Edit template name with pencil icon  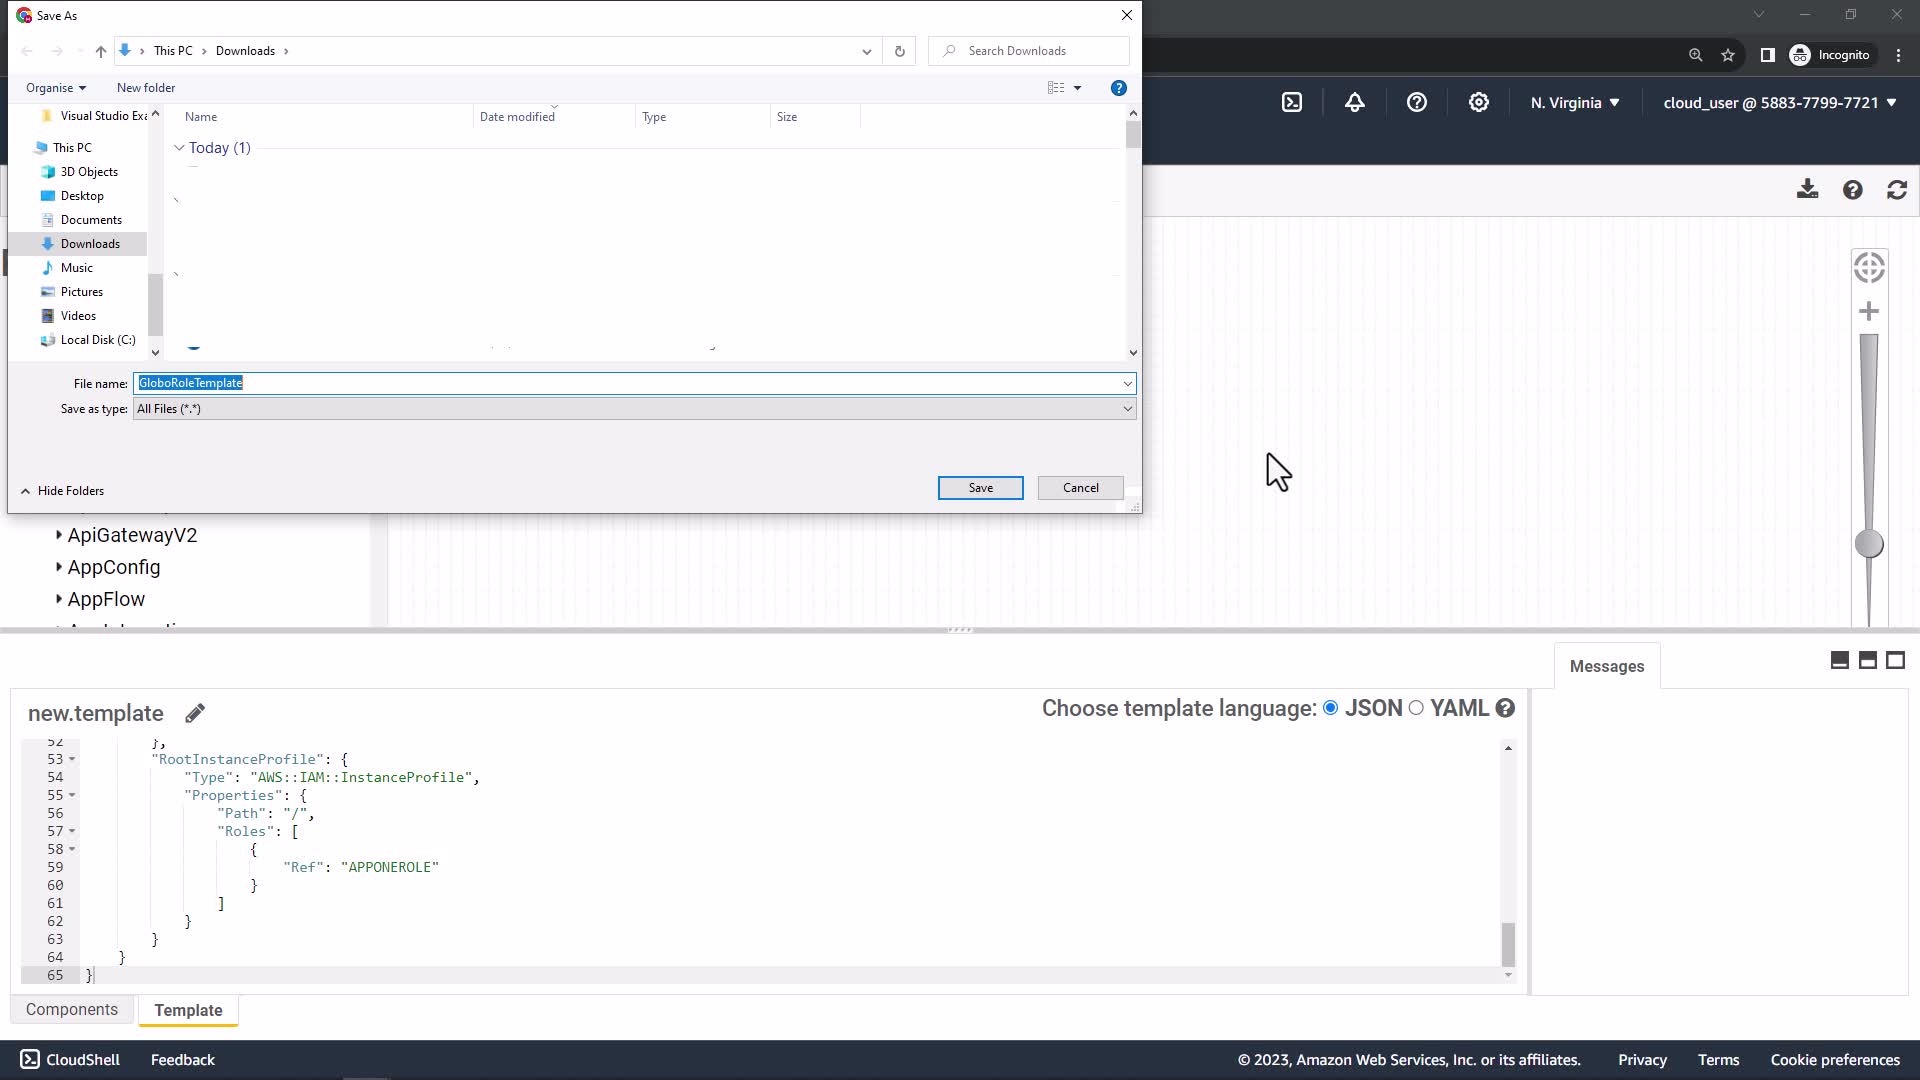pos(195,713)
